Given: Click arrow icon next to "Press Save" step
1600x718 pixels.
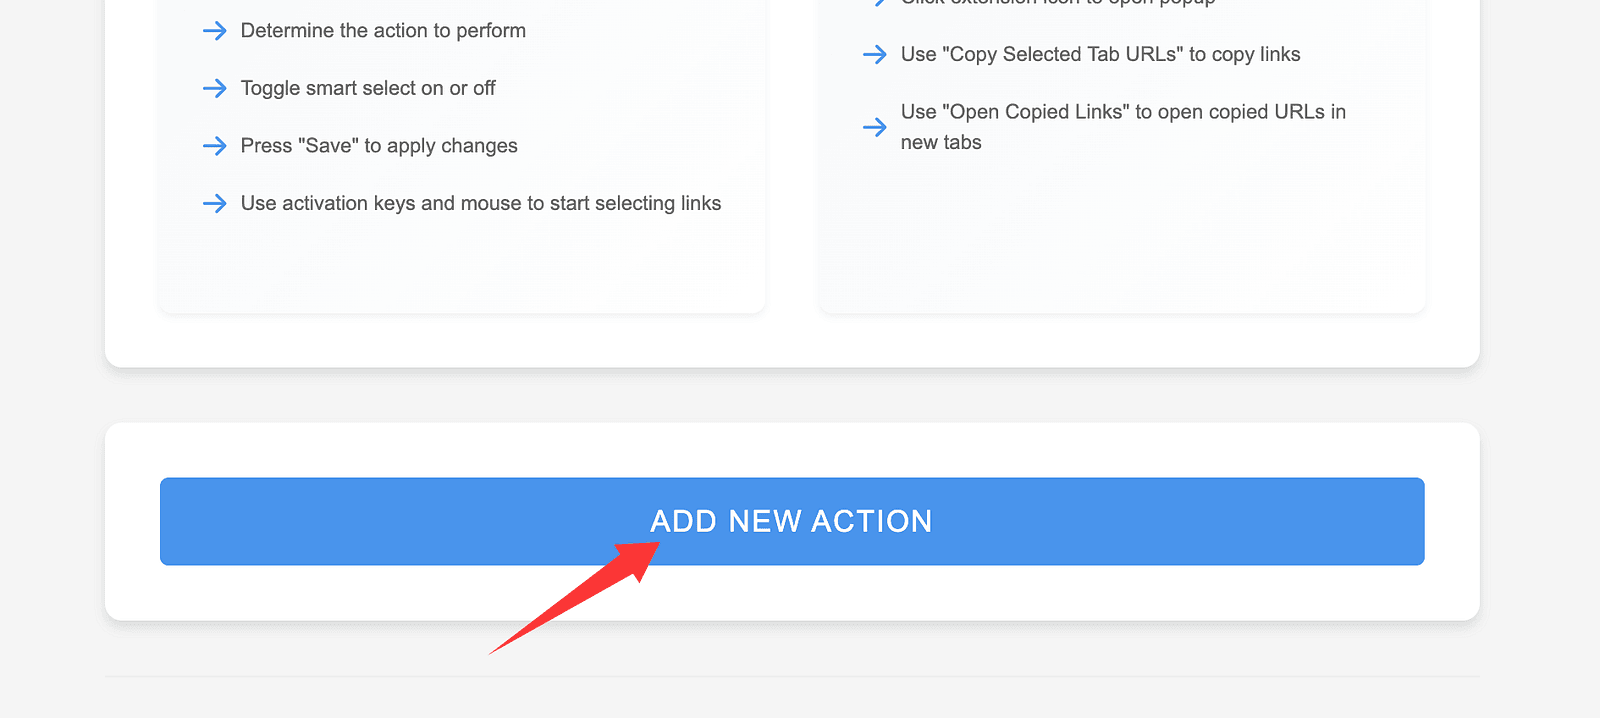Looking at the screenshot, I should [x=214, y=146].
